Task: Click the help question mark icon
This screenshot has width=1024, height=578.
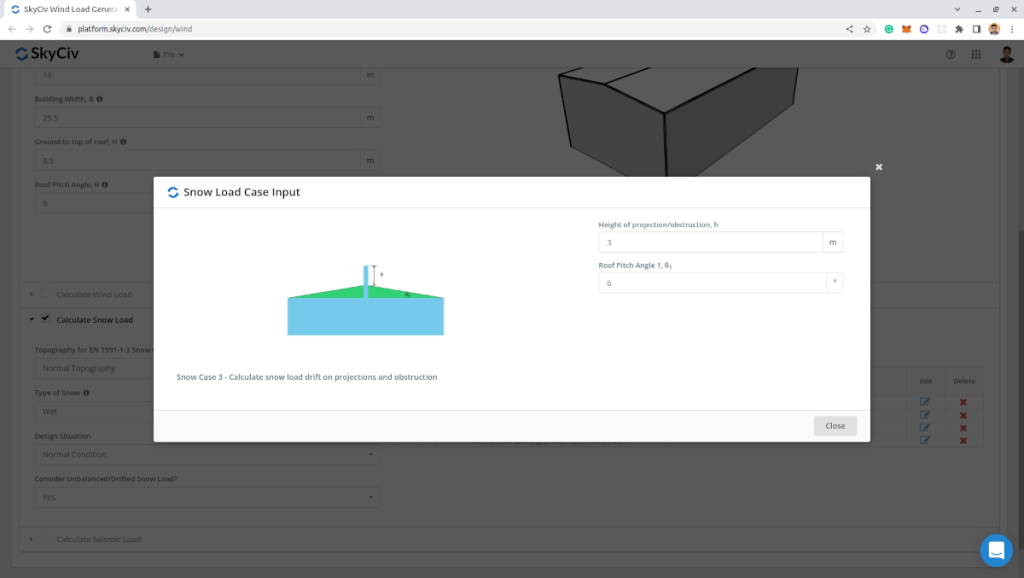Action: (950, 54)
